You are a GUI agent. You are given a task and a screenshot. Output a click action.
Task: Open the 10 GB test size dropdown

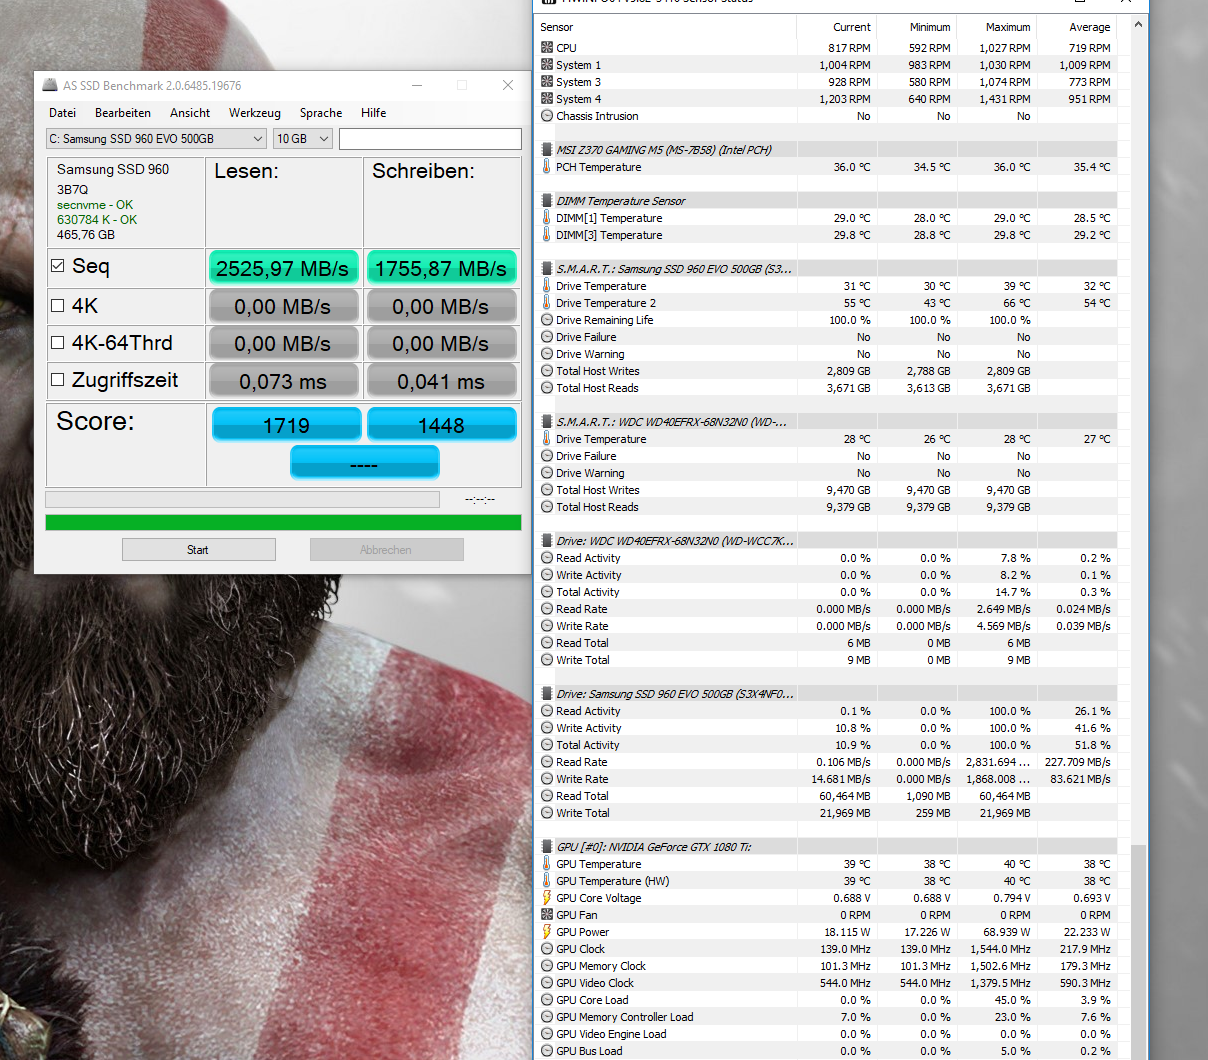click(x=303, y=139)
